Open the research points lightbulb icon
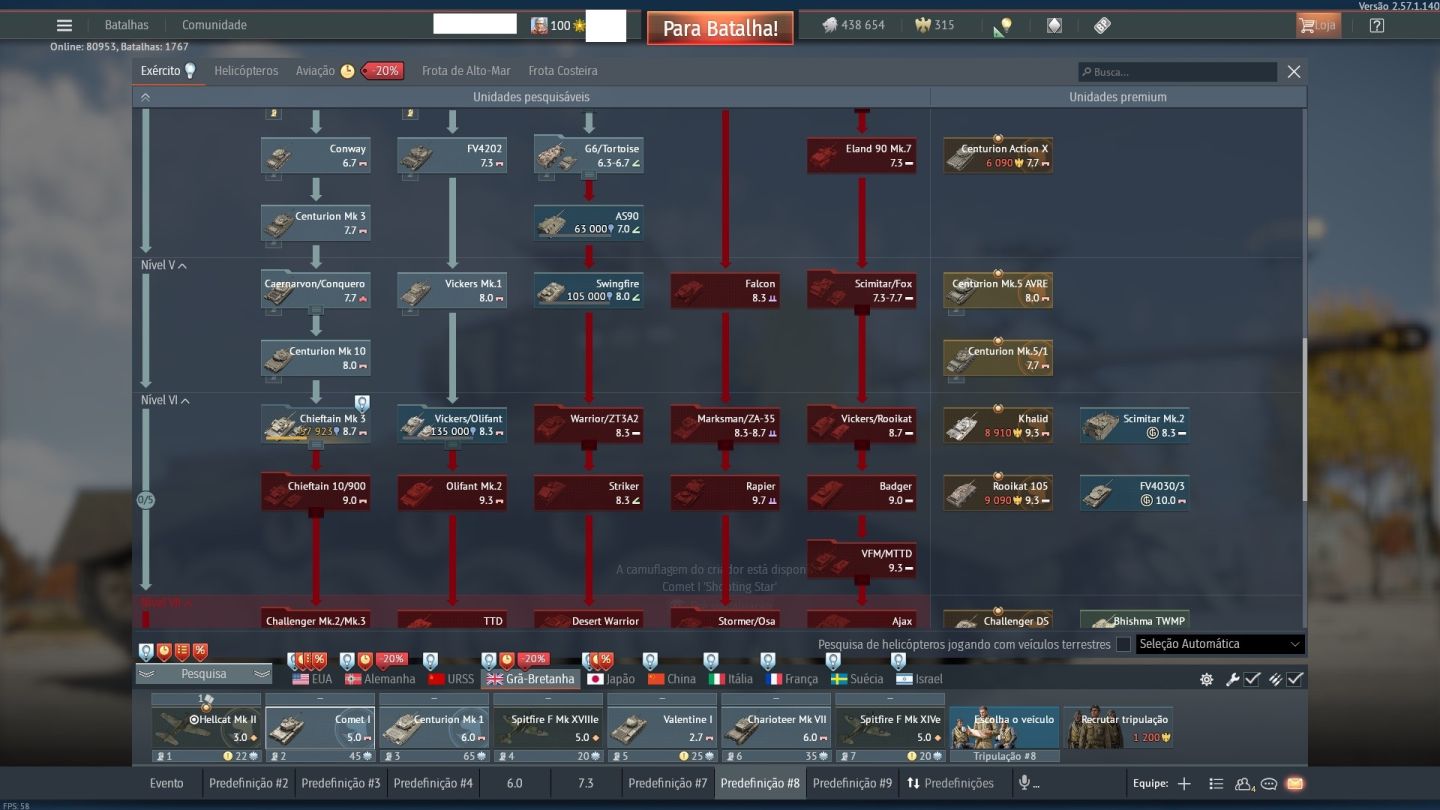 [1004, 26]
